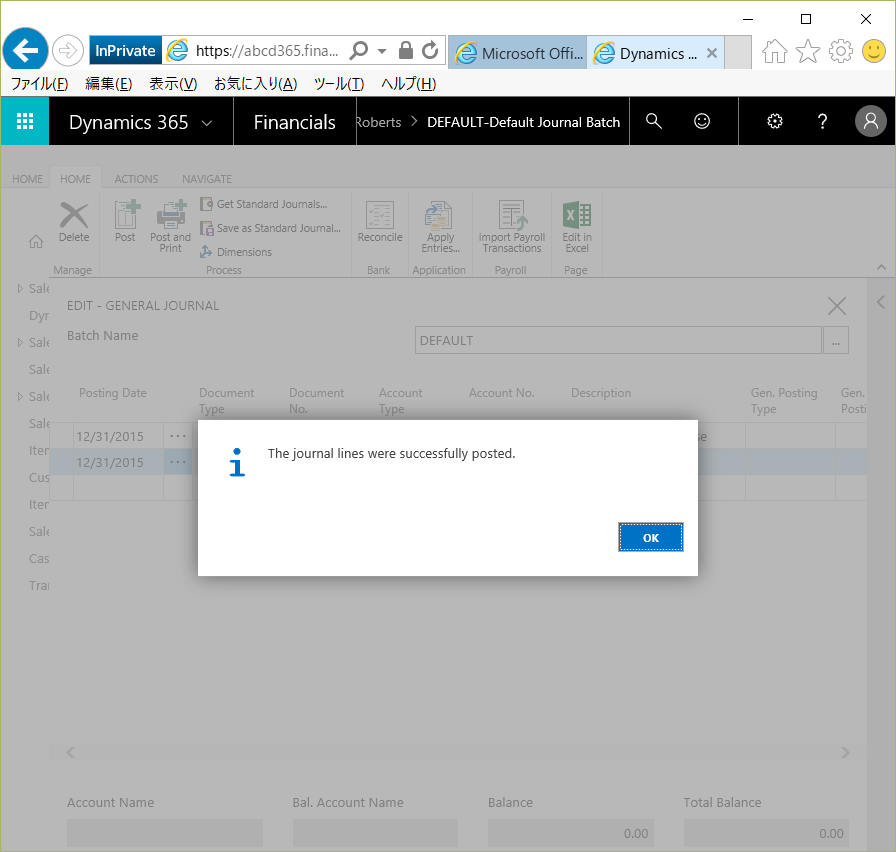The width and height of the screenshot is (896, 852).
Task: Open the row menu for second 12/31/2015 line
Action: [x=178, y=462]
